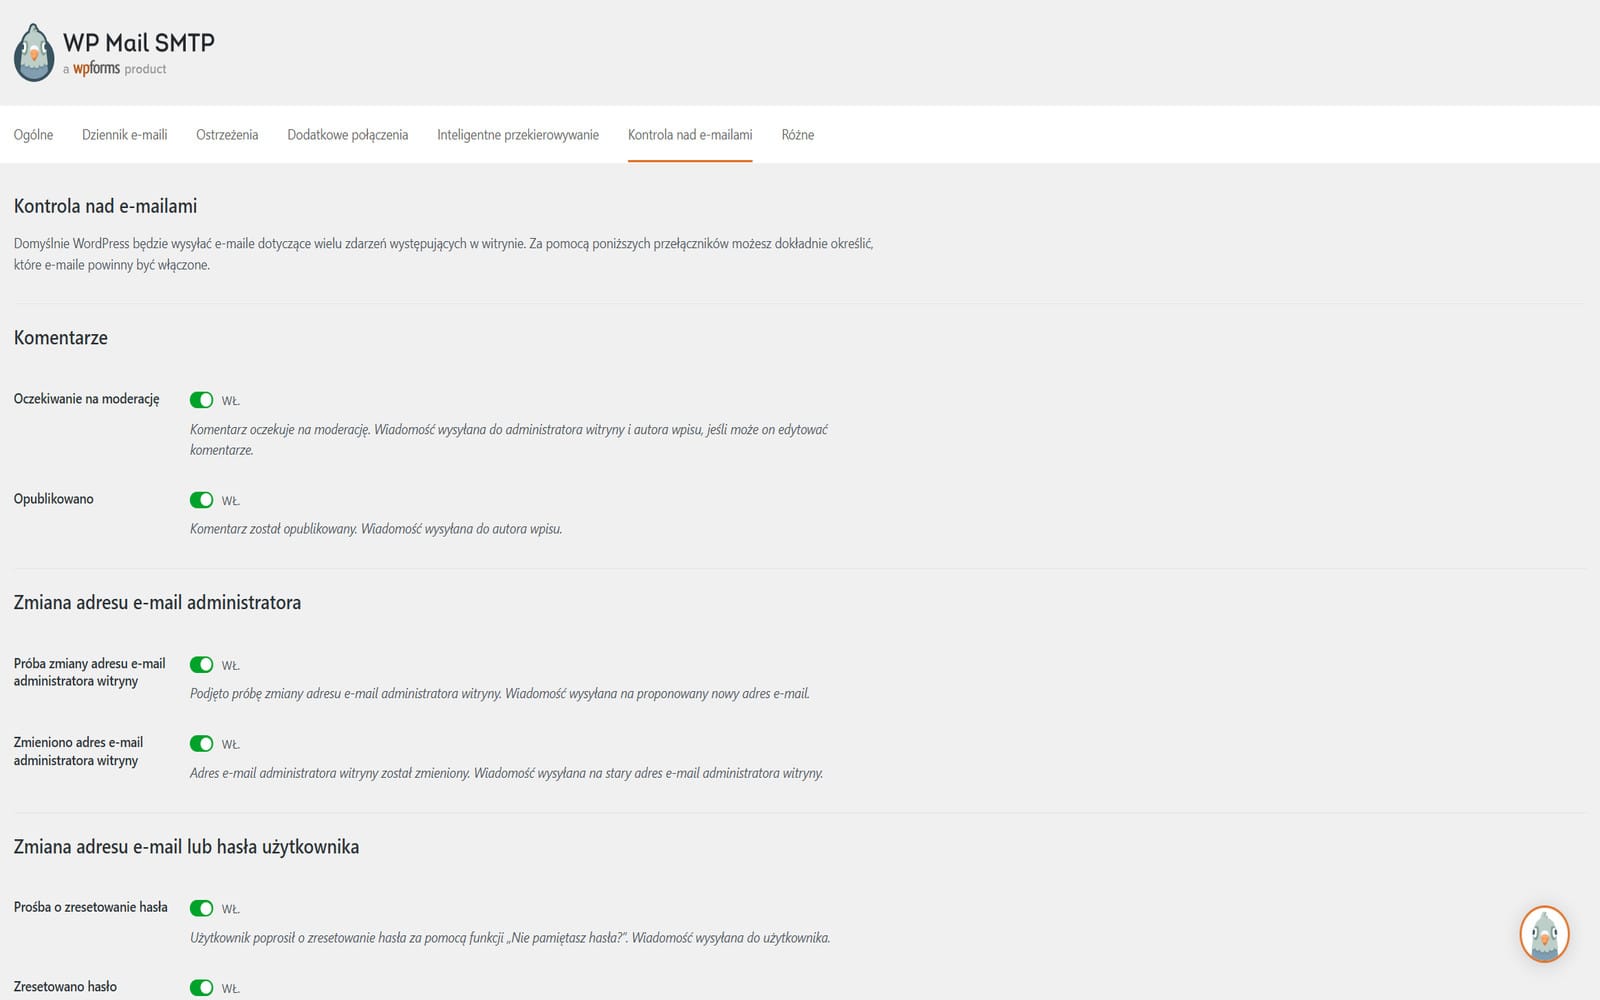
Task: Click the Prośba o zresetowanie hasła label
Action: click(91, 908)
